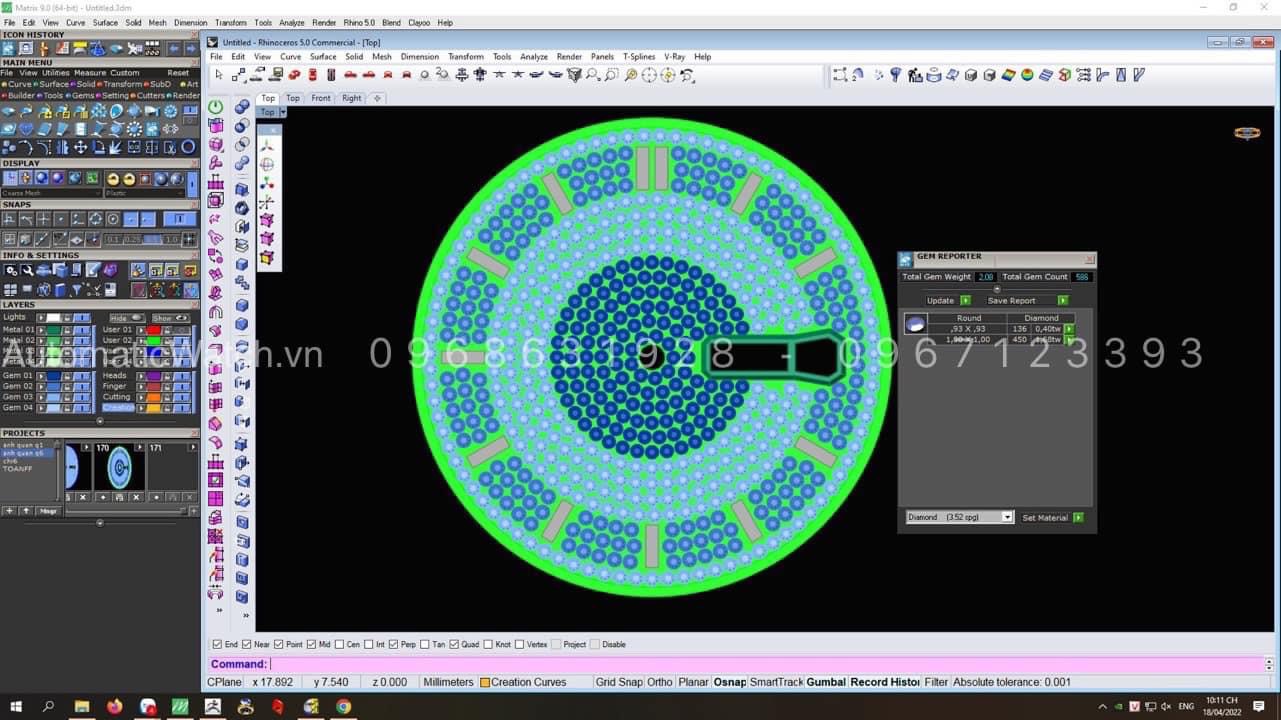Screen dimensions: 1281x720
Task: Open the Top viewport title dropdown arrow
Action: [x=283, y=112]
